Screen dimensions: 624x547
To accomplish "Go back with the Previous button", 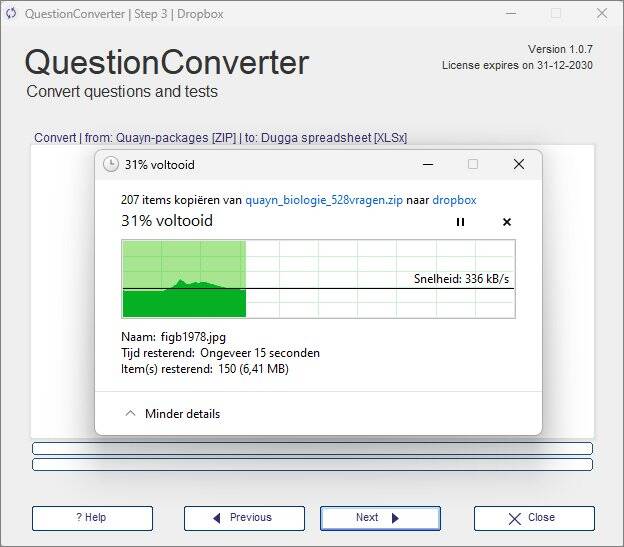I will point(244,518).
